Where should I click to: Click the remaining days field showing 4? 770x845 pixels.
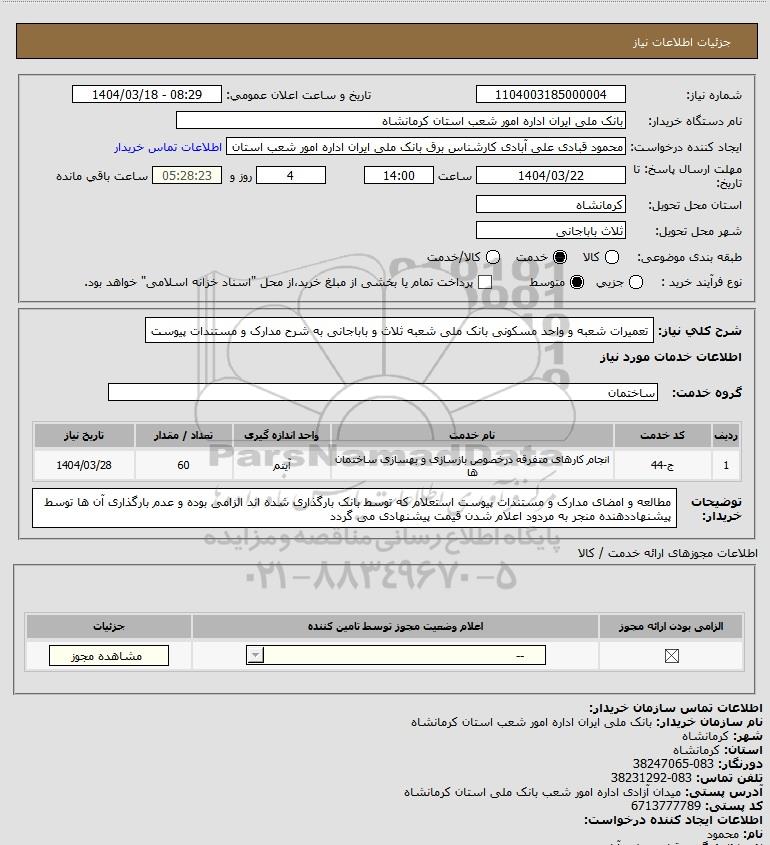(291, 175)
